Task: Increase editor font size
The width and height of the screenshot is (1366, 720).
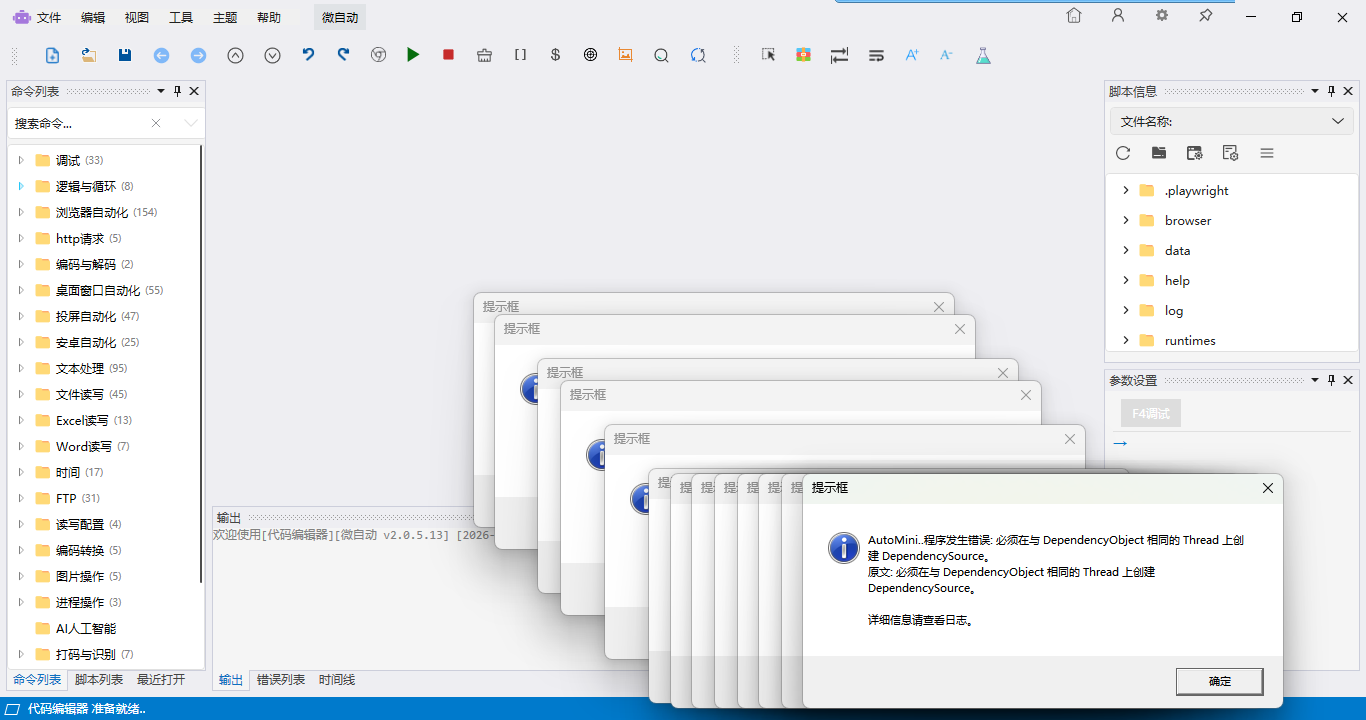Action: click(912, 55)
